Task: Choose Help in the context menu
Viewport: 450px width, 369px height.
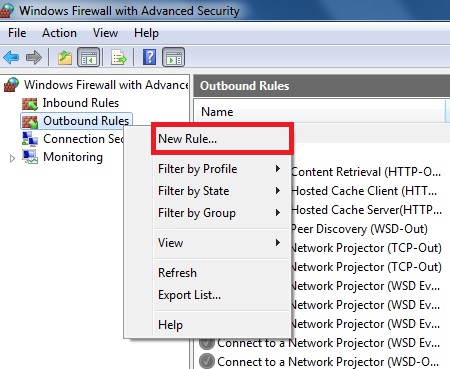Action: pos(222,325)
